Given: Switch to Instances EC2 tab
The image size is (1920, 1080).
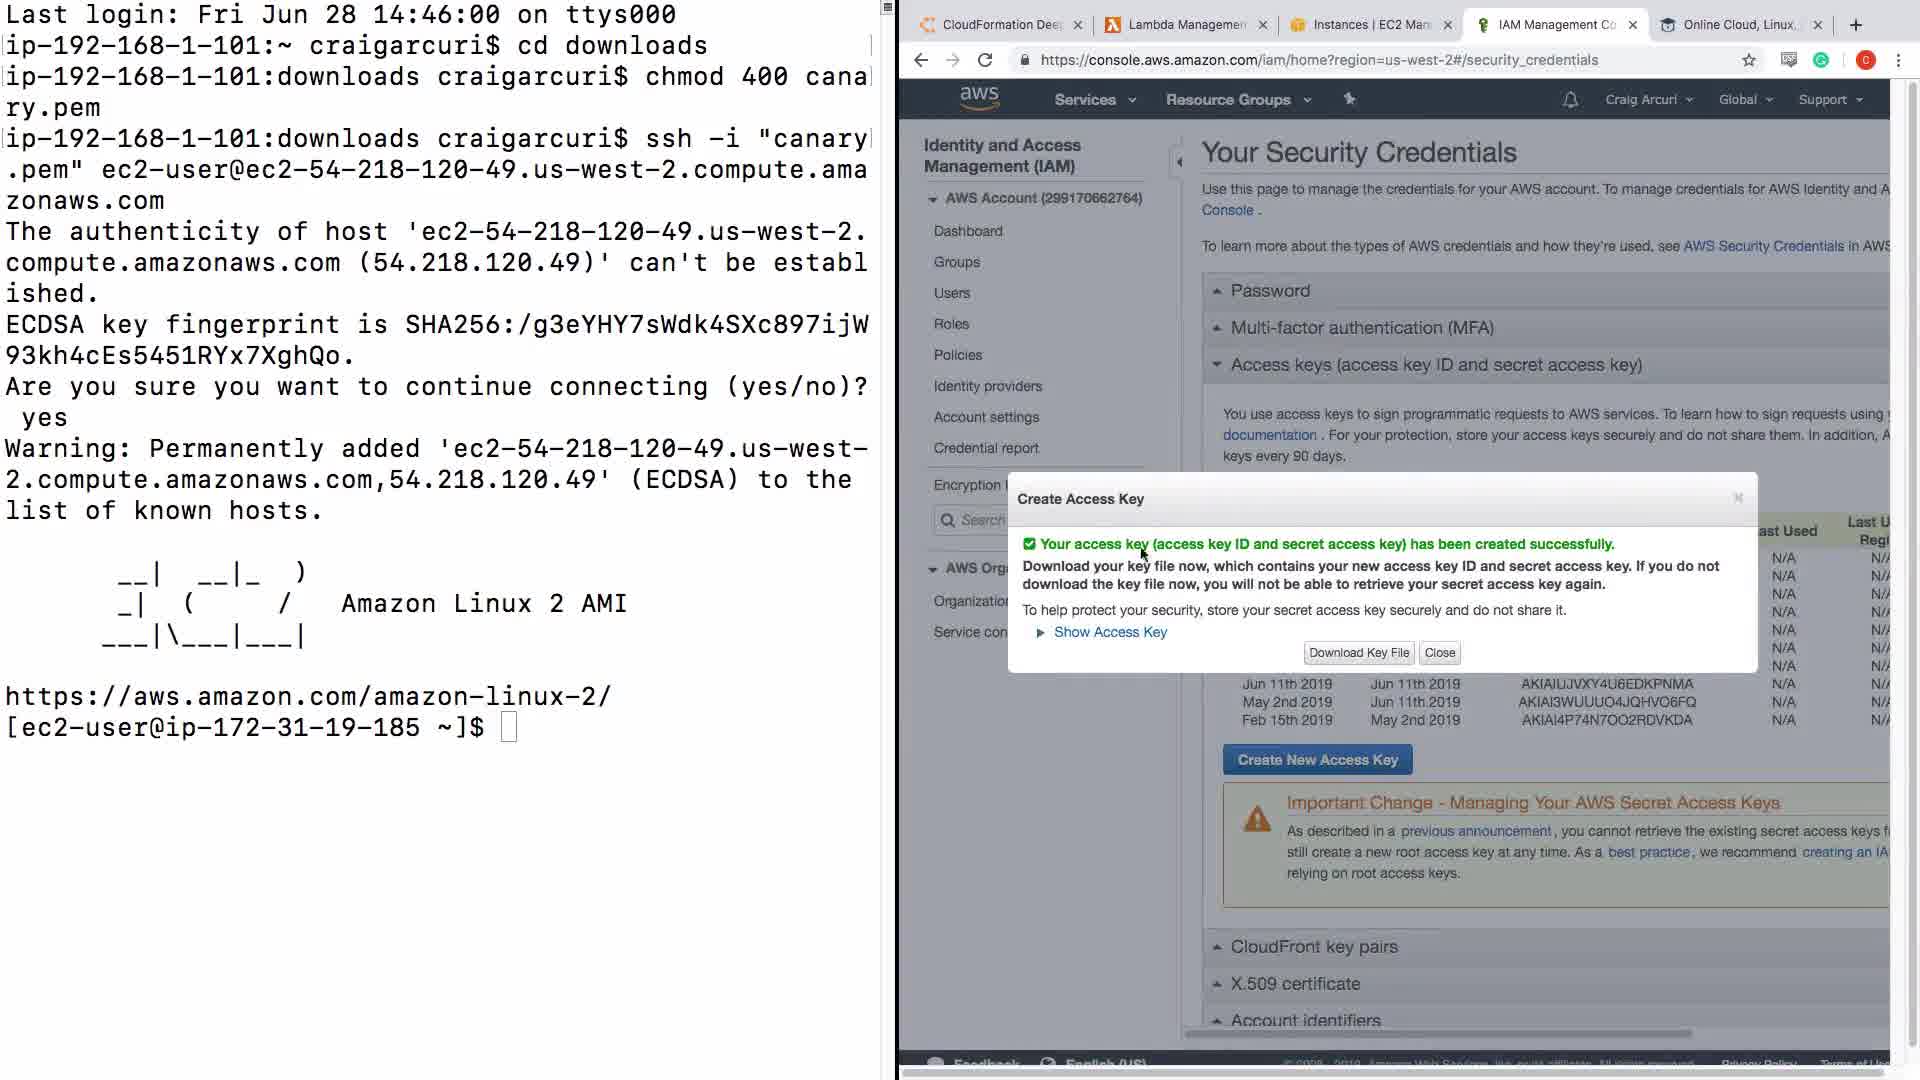Looking at the screenshot, I should coord(1370,25).
